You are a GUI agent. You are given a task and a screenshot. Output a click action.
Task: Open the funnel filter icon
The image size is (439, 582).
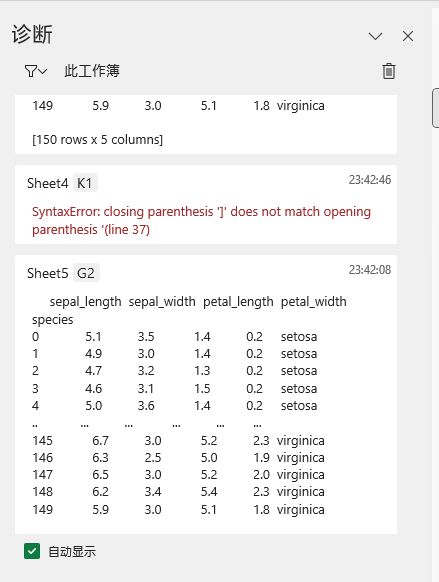click(x=31, y=71)
